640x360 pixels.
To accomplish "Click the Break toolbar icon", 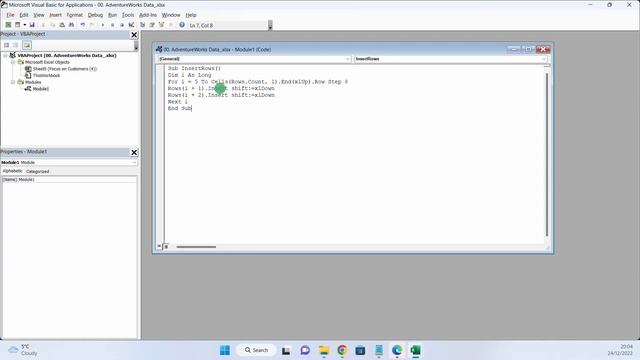I will pyautogui.click(x=112, y=25).
